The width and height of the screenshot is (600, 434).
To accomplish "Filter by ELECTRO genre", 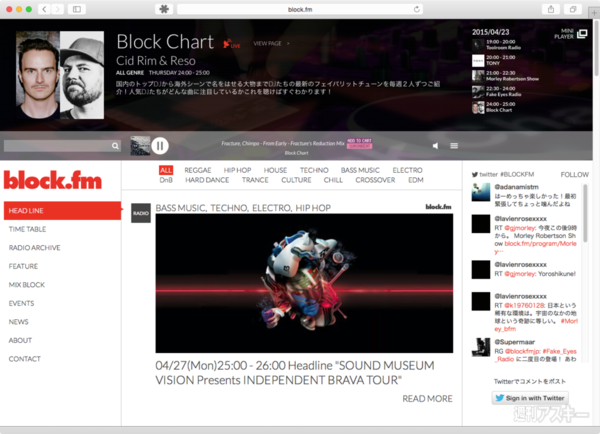I will coord(407,170).
